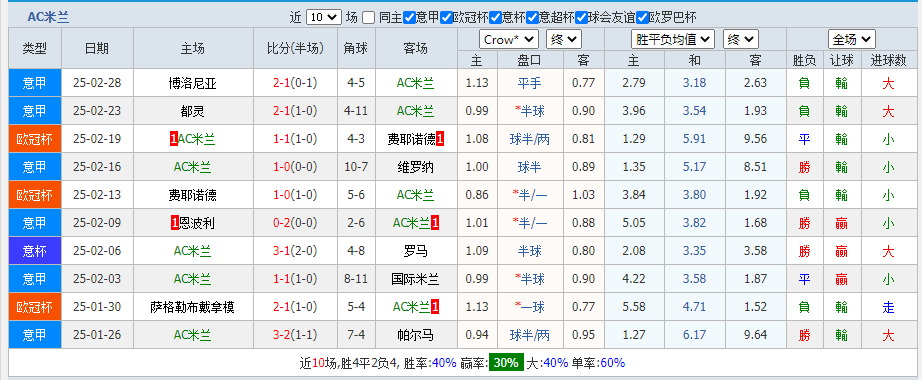Click the 让球 column header
This screenshot has width=922, height=380.
pyautogui.click(x=841, y=59)
